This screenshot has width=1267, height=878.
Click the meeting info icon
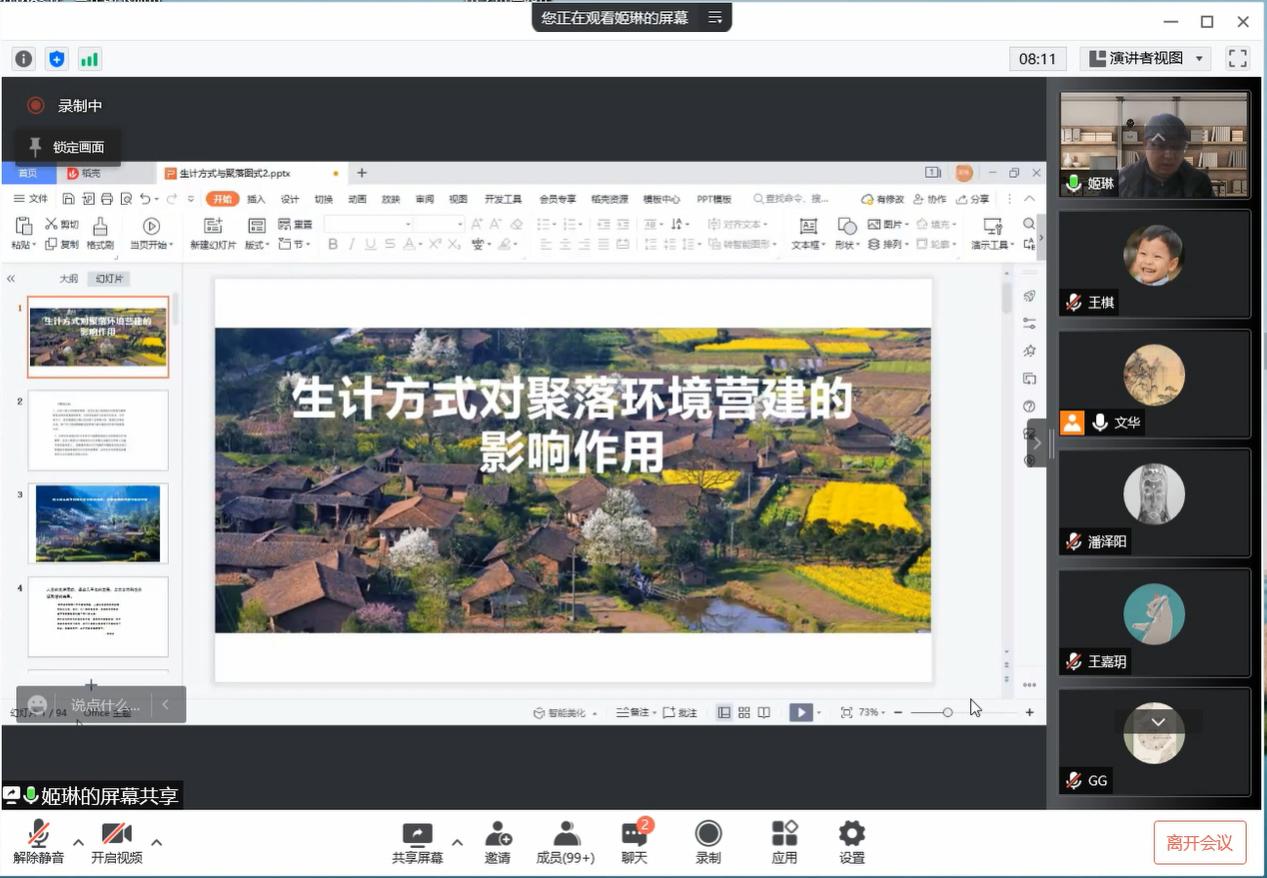coord(24,59)
